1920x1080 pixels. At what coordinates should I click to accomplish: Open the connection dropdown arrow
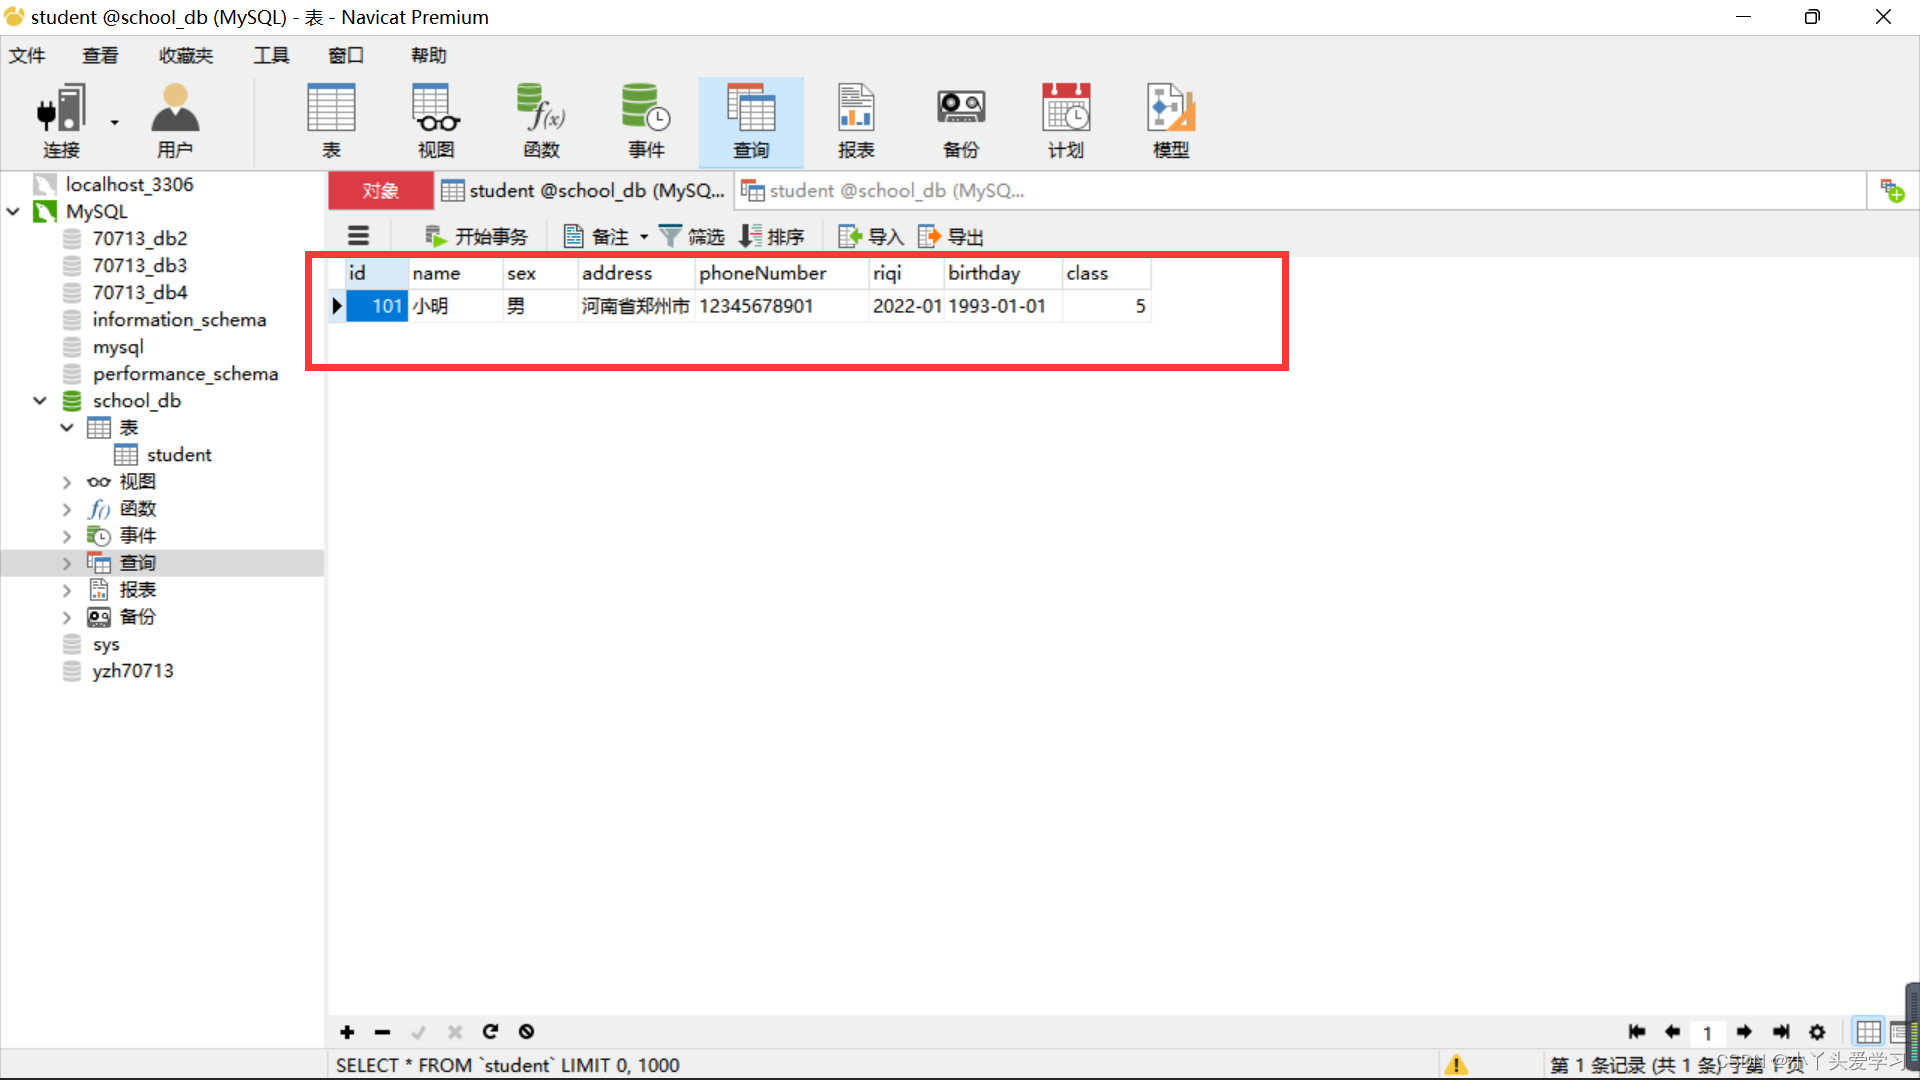[115, 122]
